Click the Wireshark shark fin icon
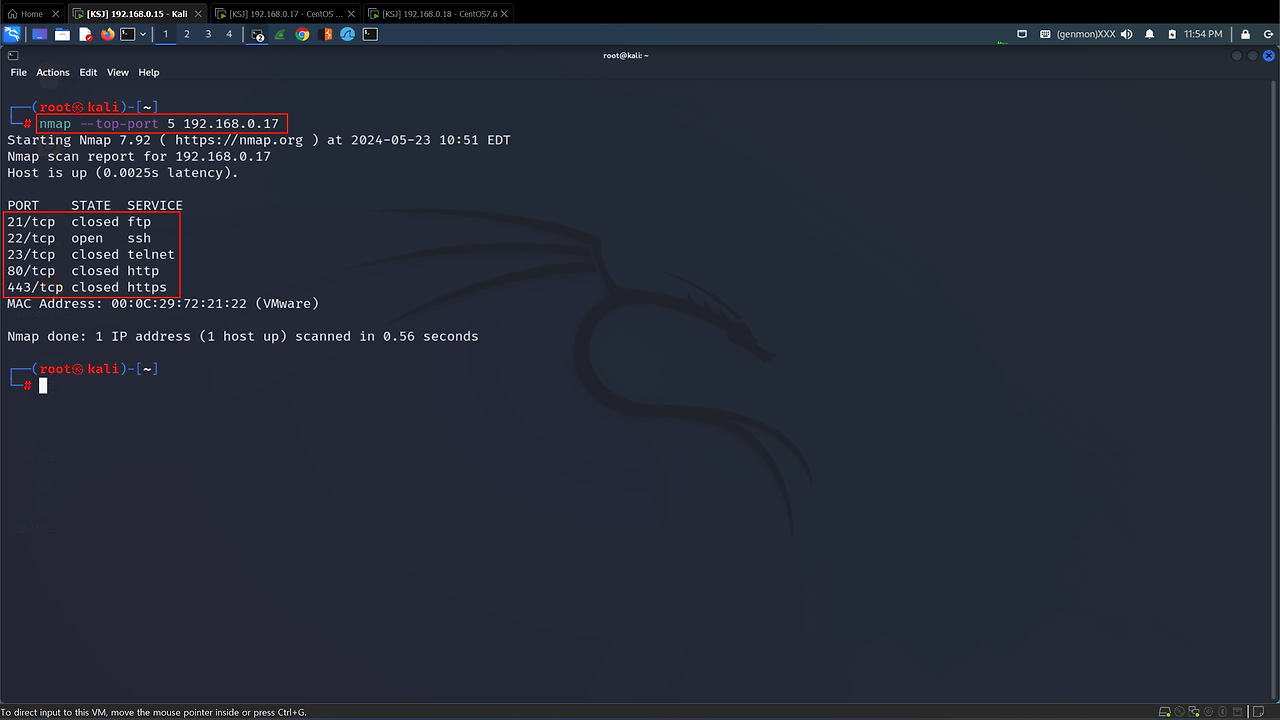This screenshot has width=1280, height=720. [347, 34]
